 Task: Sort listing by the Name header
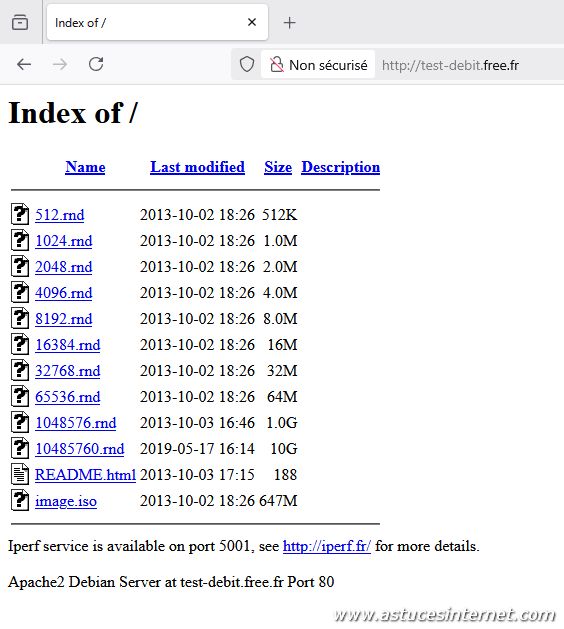[x=85, y=167]
